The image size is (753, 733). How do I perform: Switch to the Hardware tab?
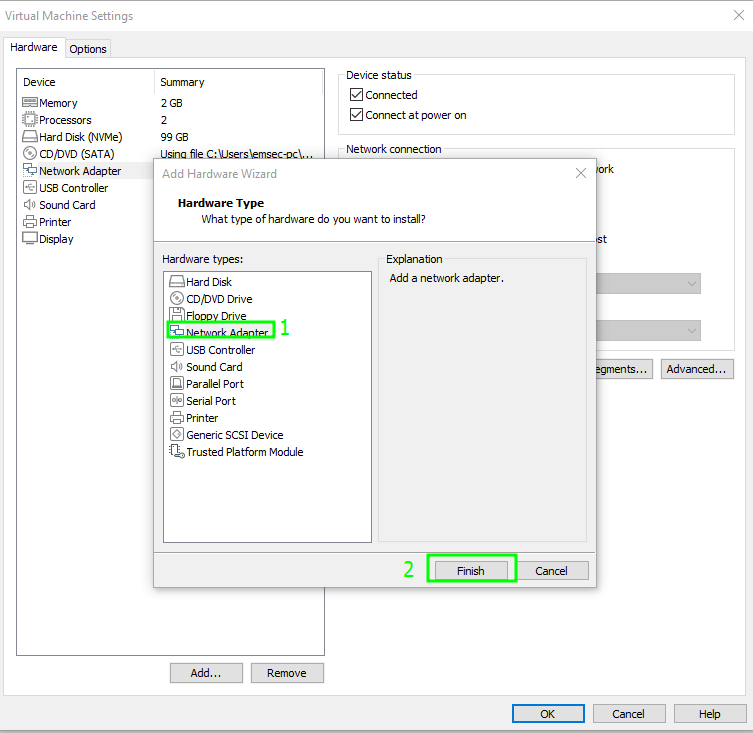pos(34,48)
